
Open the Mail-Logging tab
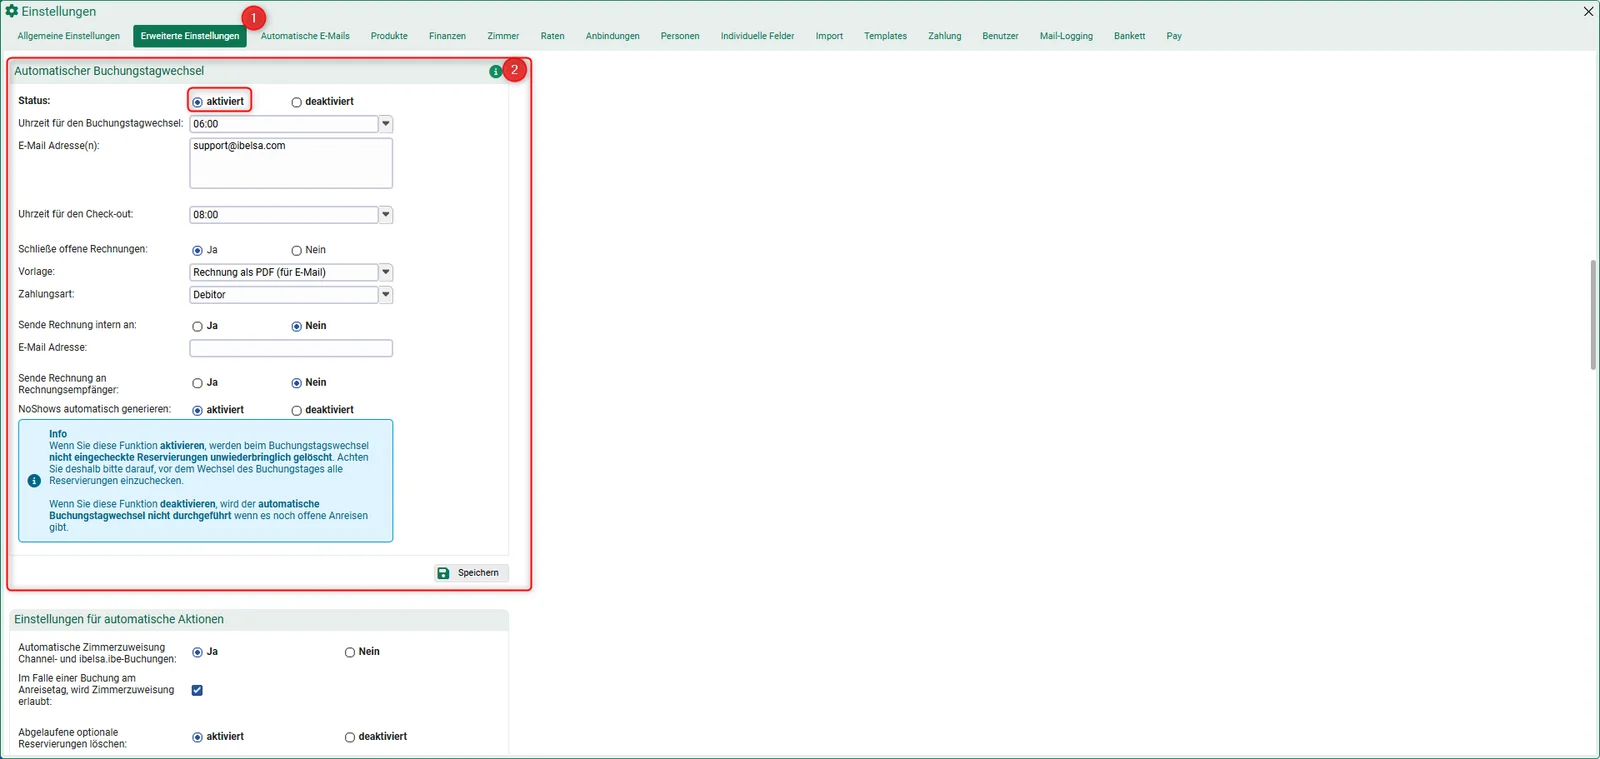(x=1066, y=36)
